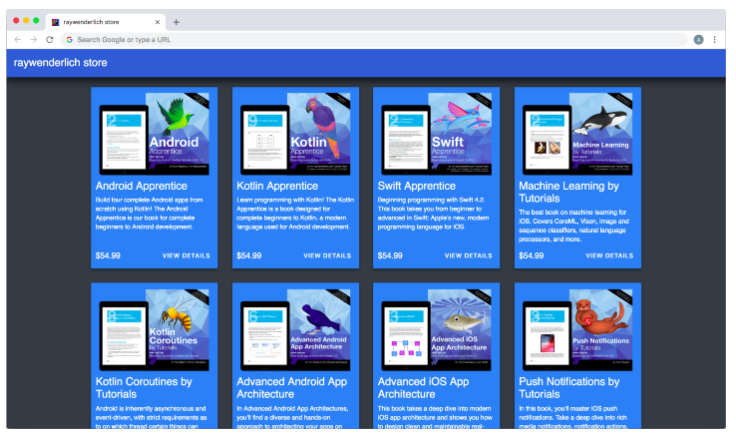Close the raywenderlich store tab
The image size is (736, 434).
tap(157, 22)
